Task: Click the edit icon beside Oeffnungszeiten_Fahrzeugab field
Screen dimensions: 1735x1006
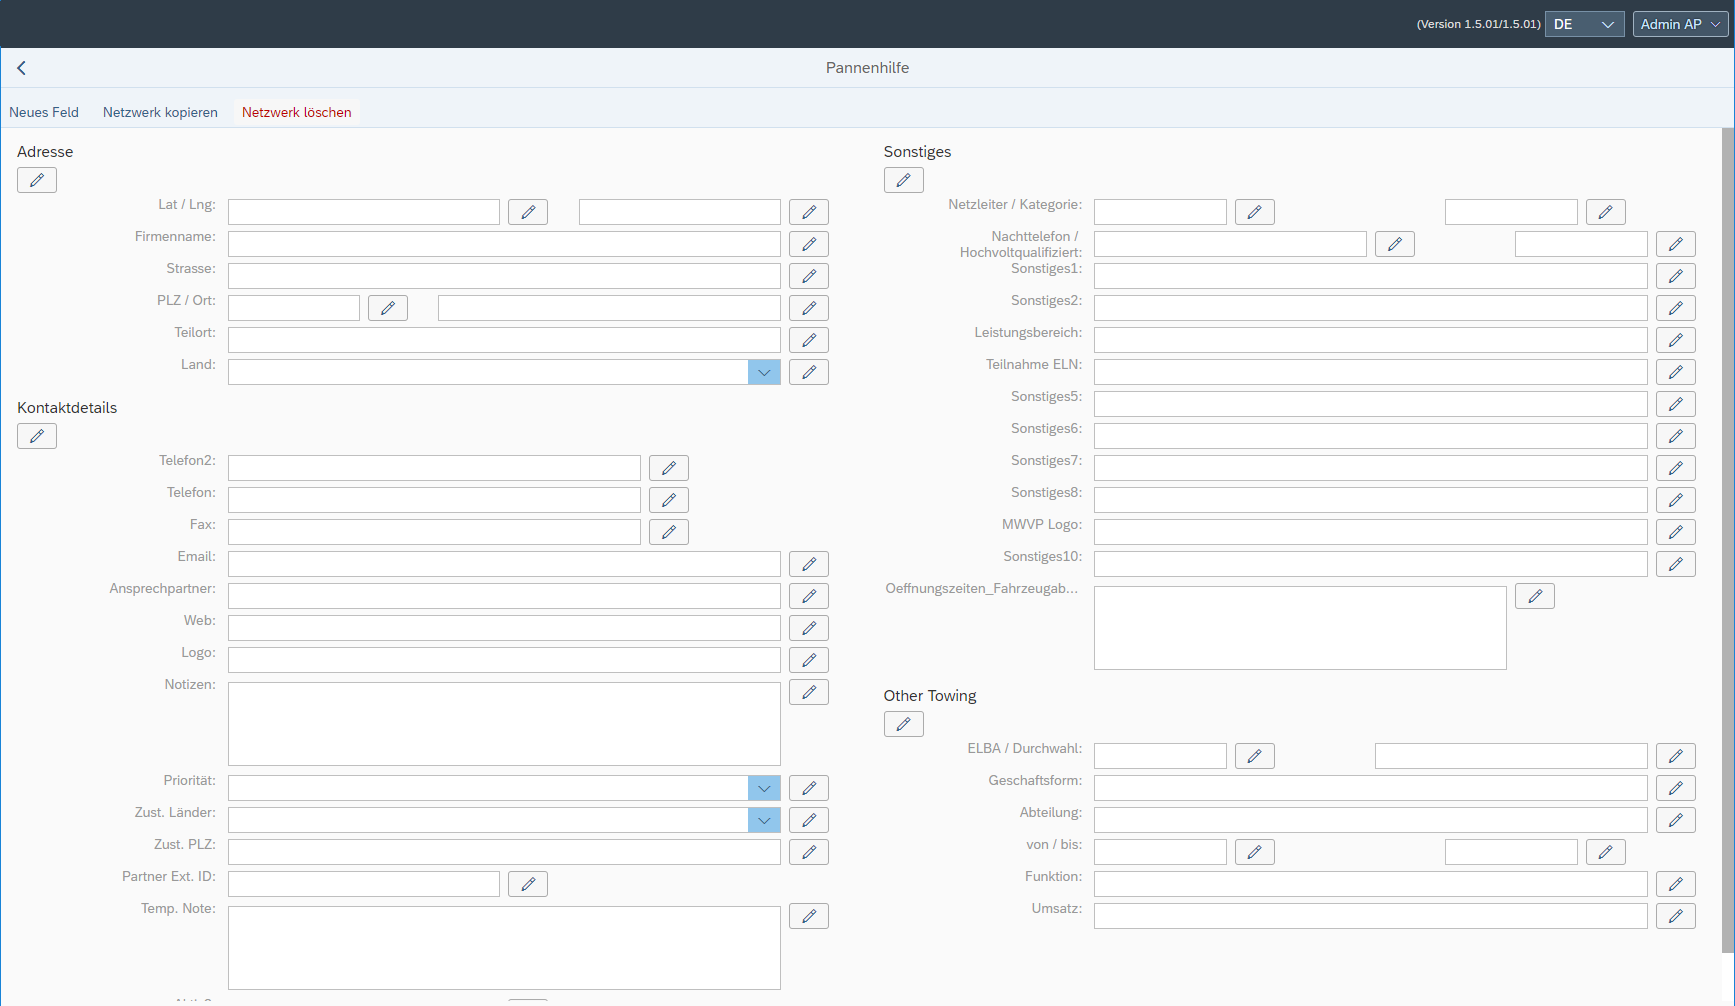Action: 1534,595
